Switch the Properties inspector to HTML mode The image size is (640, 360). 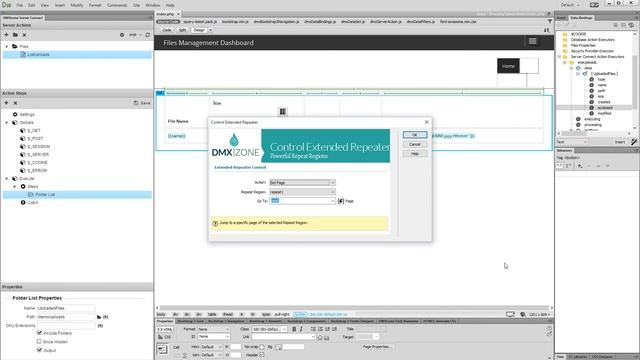165,329
